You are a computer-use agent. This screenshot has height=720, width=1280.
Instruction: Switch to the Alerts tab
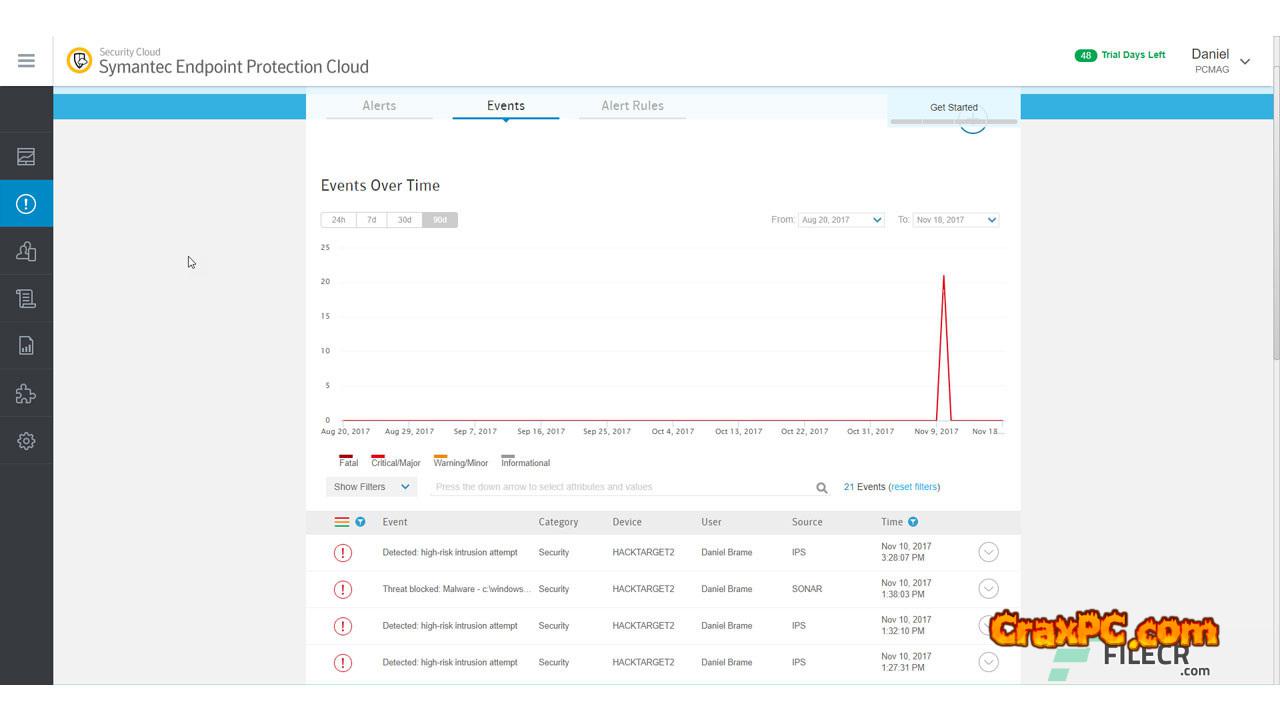coord(379,106)
